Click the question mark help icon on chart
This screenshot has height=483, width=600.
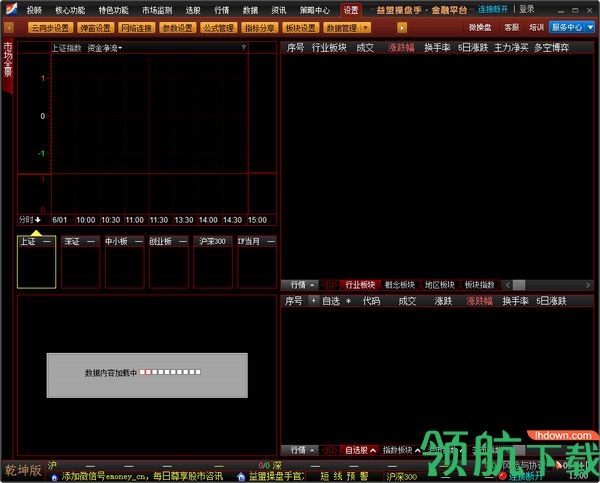243,47
